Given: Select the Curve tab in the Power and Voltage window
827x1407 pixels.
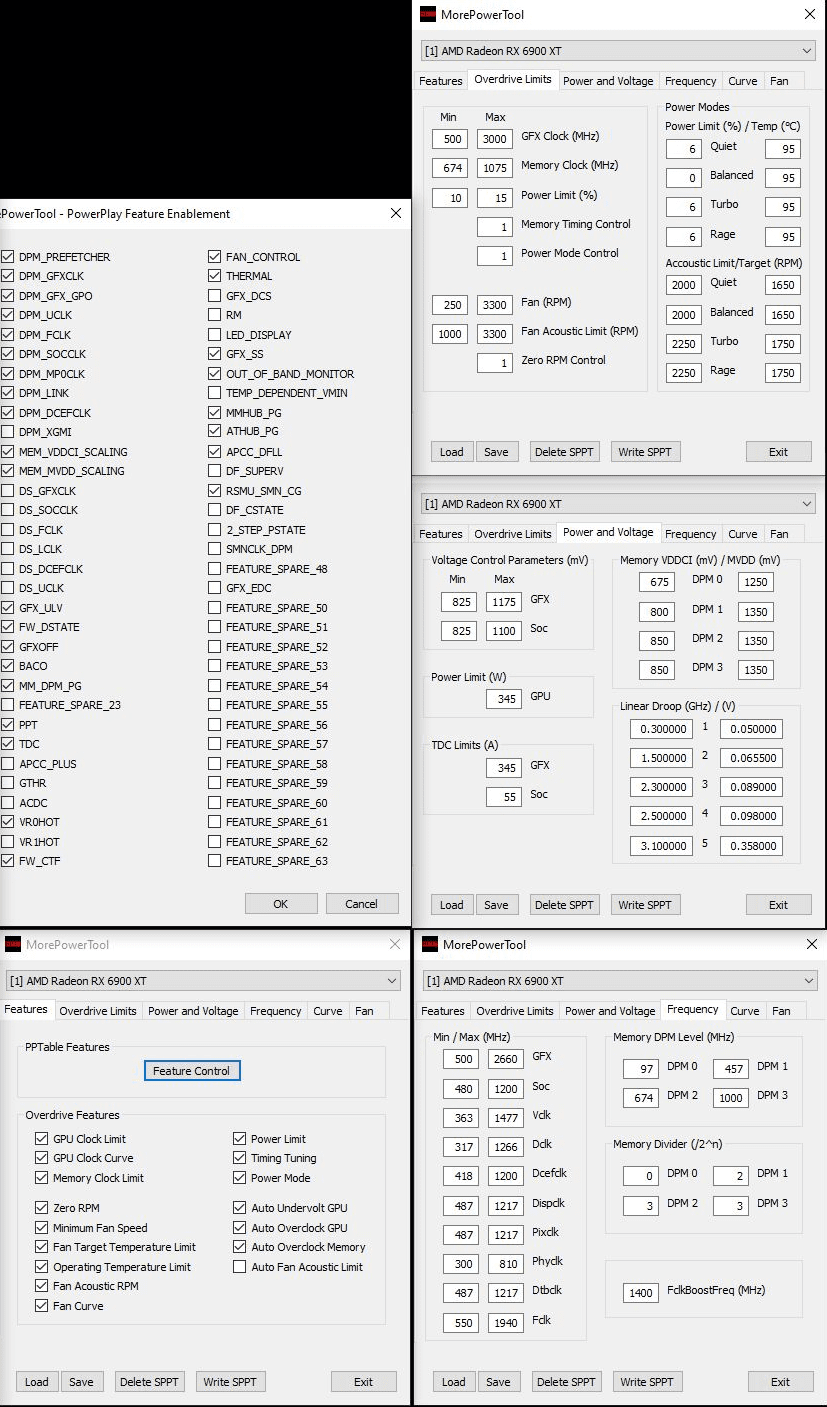Looking at the screenshot, I should (x=743, y=534).
